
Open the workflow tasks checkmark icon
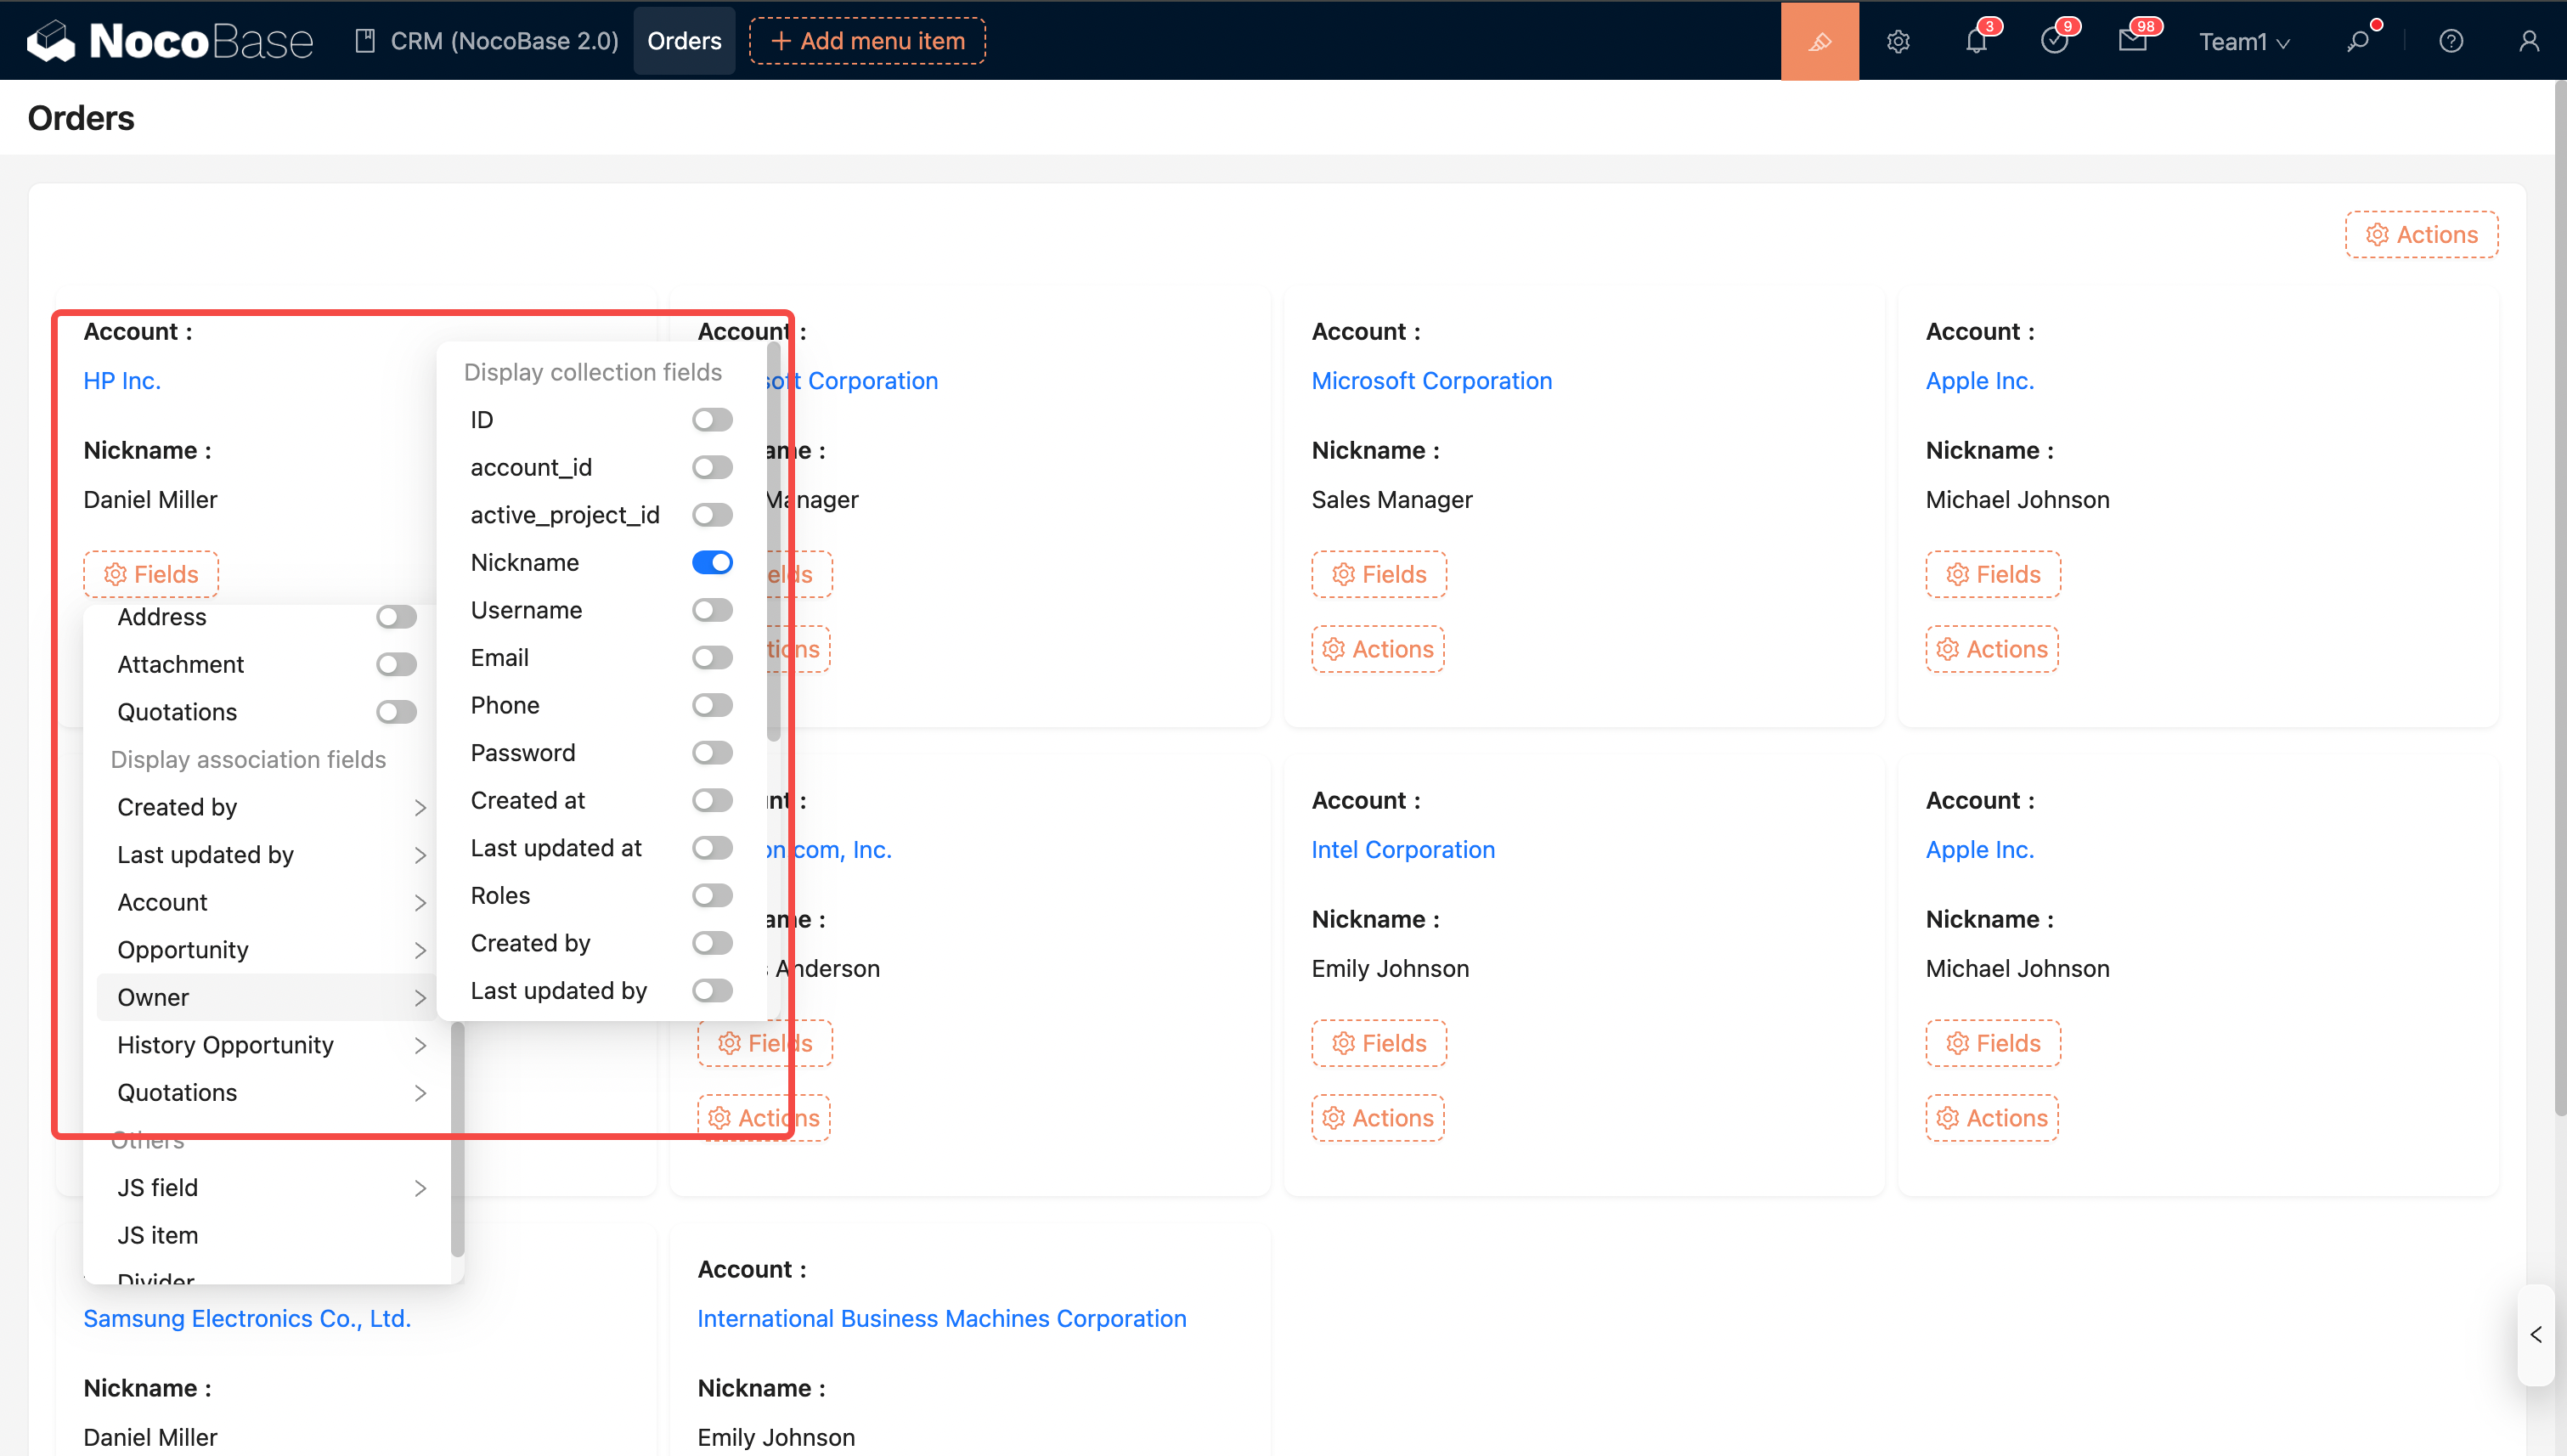[2054, 41]
